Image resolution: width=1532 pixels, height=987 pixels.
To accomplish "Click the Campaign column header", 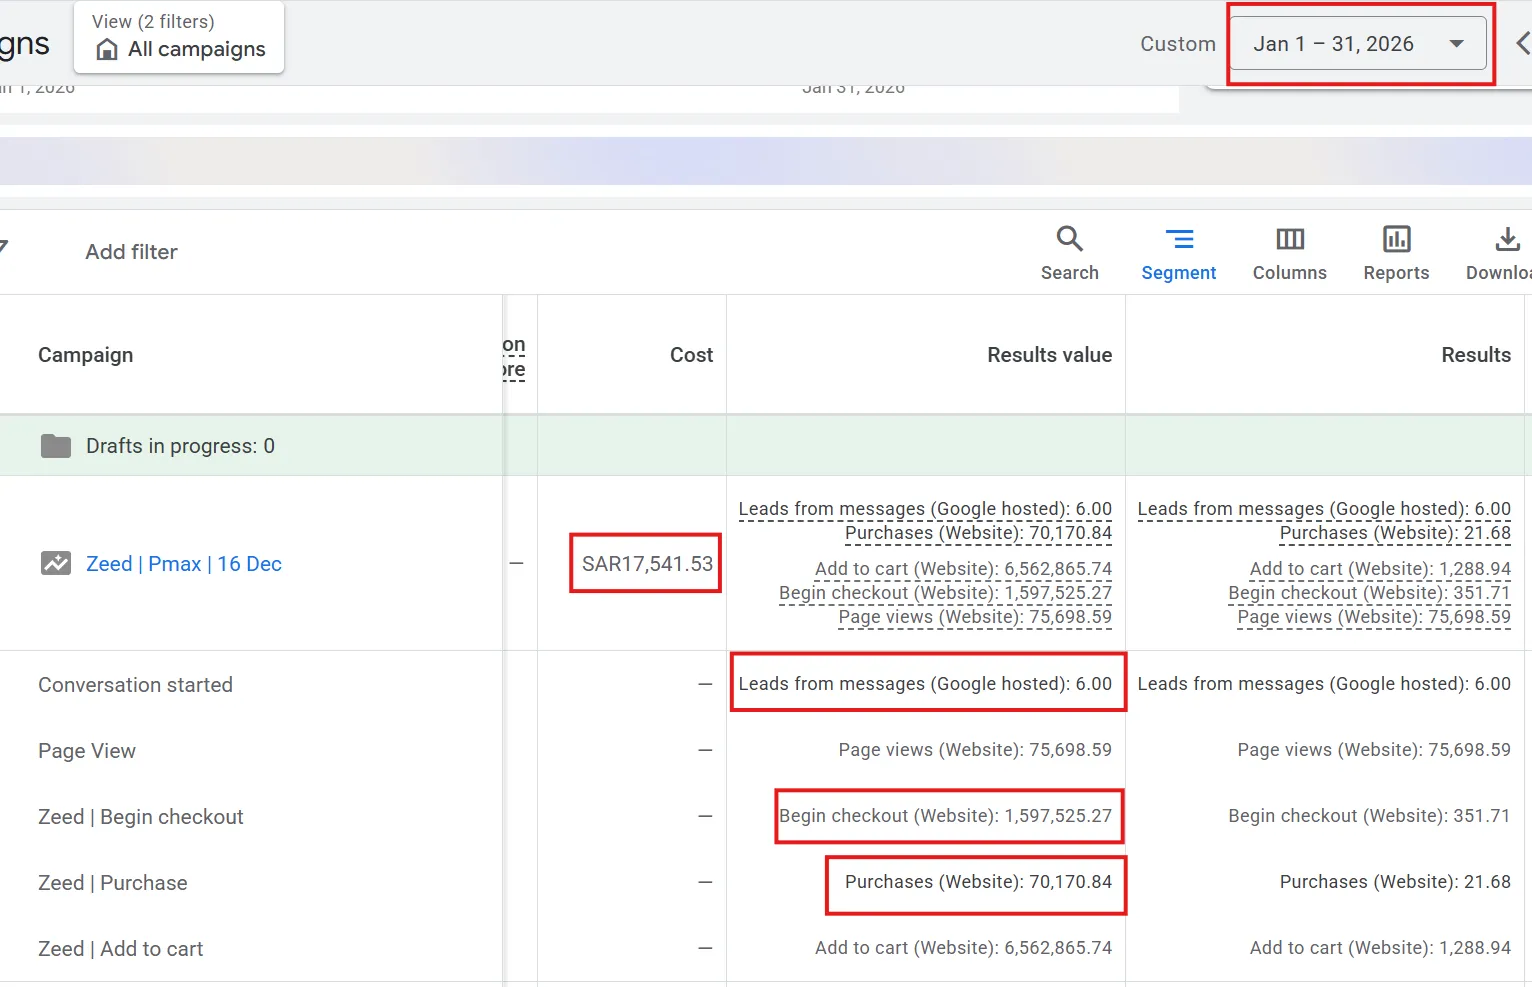I will click(x=85, y=355).
